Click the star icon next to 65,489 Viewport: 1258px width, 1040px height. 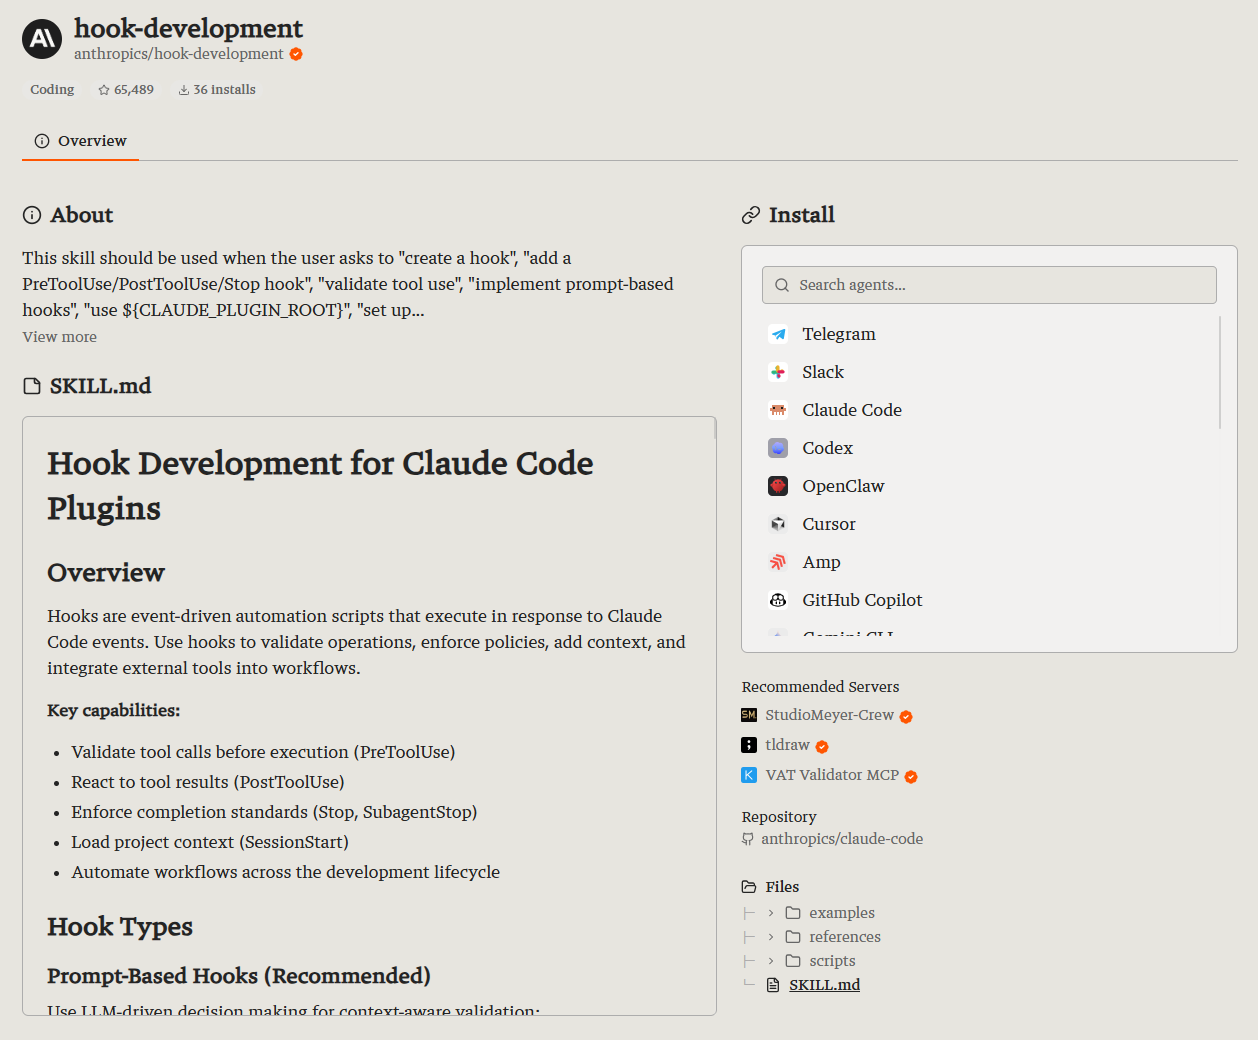pyautogui.click(x=104, y=90)
